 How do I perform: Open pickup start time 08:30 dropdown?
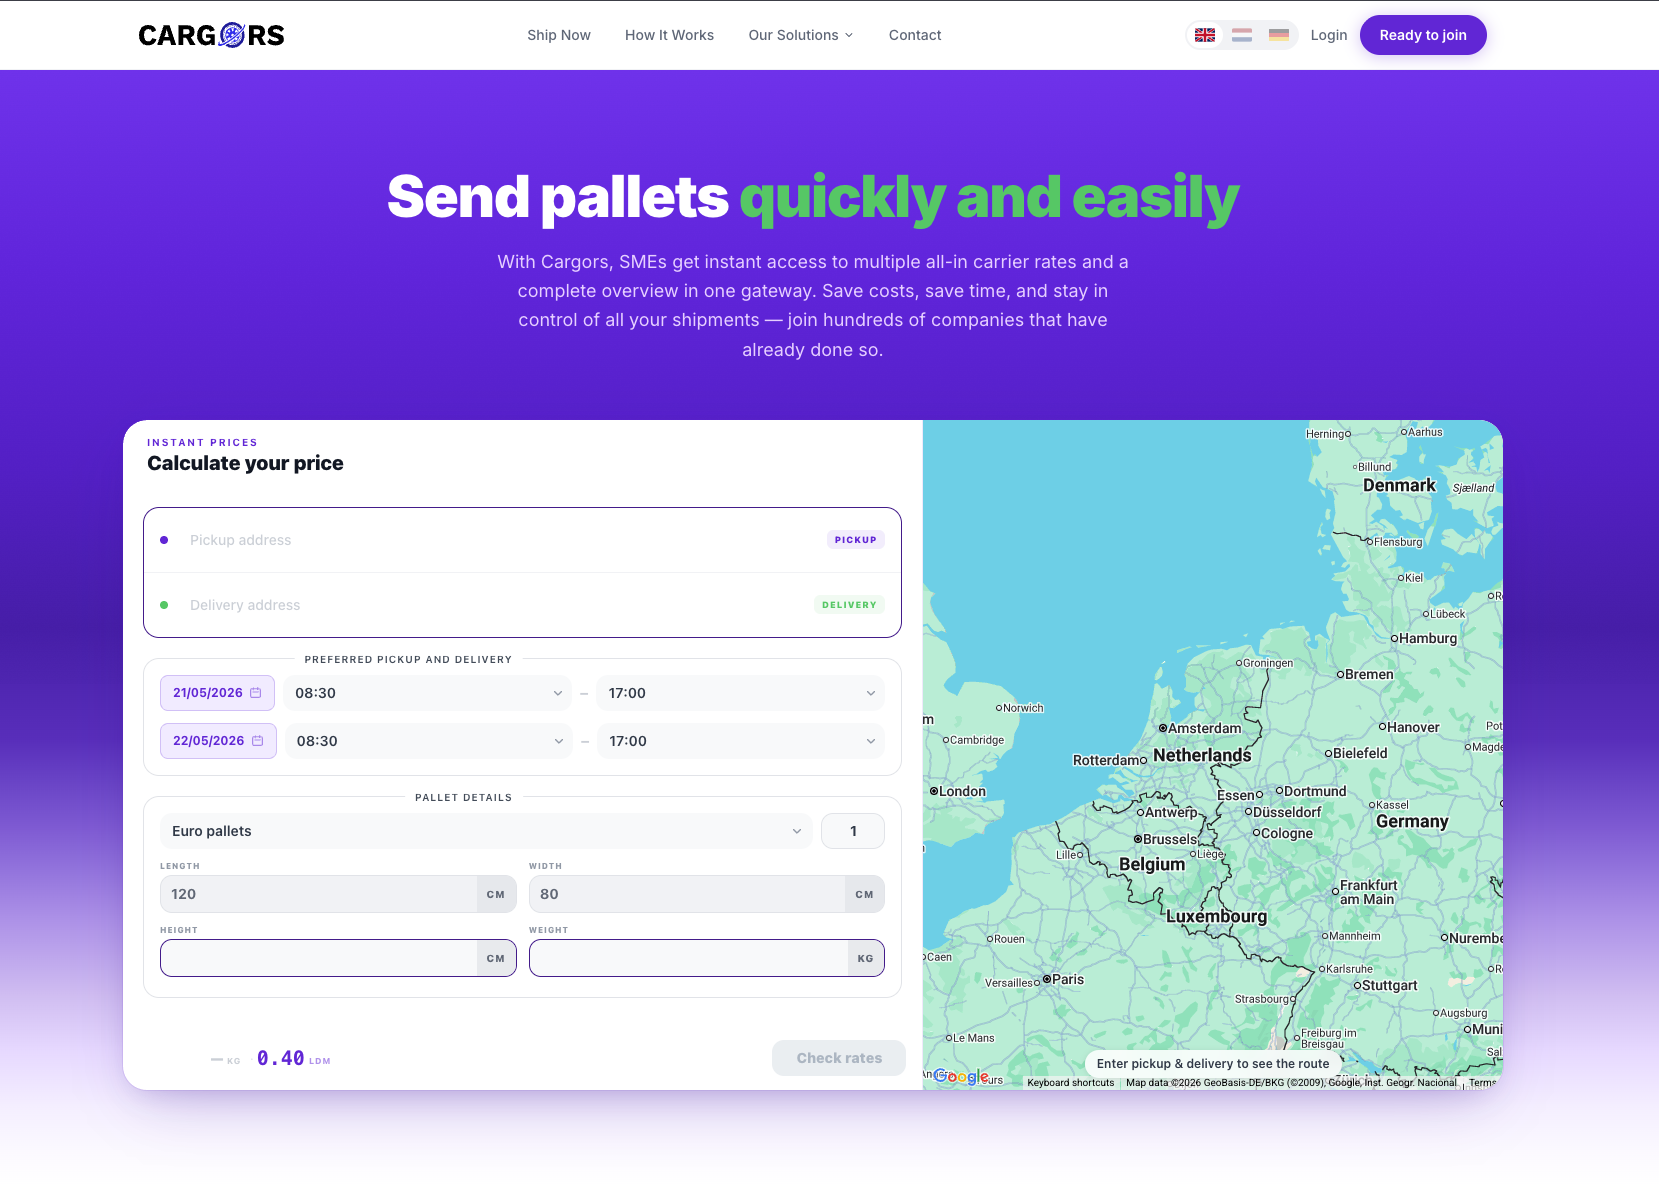point(427,693)
